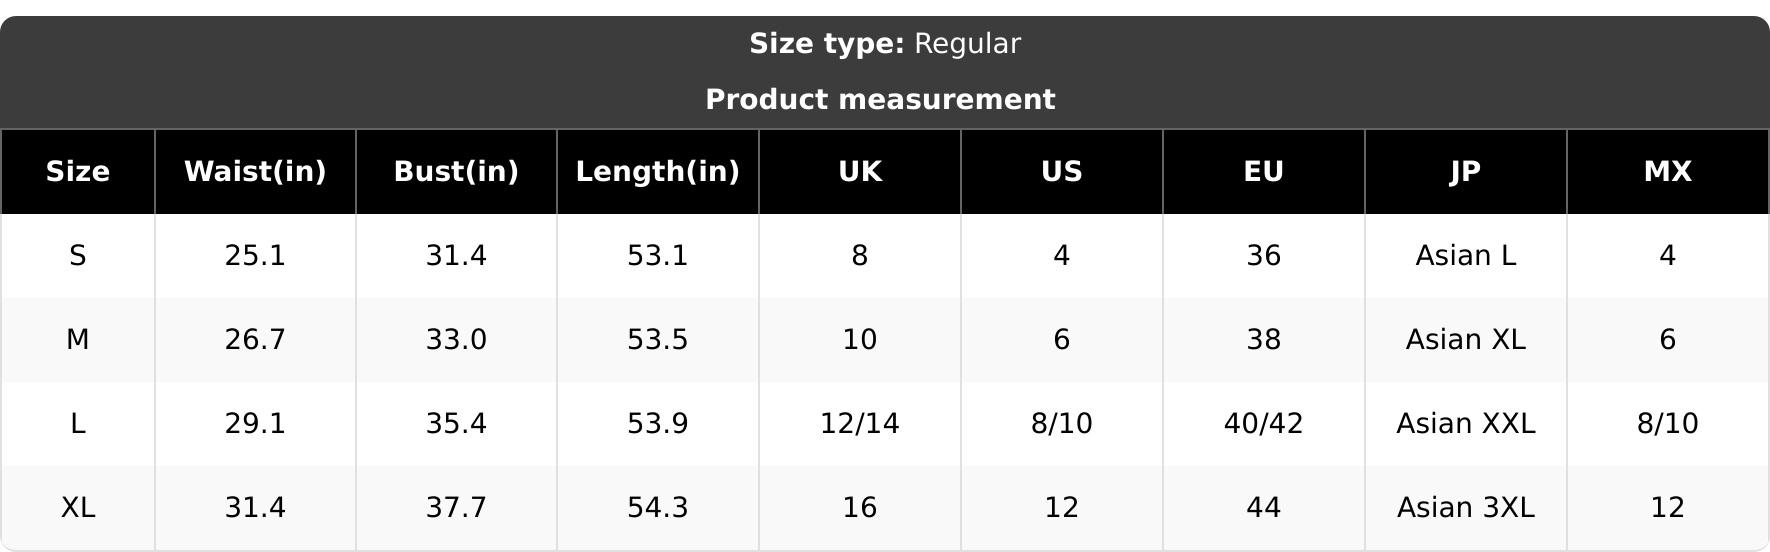The height and width of the screenshot is (552, 1770).
Task: Click the Bust(in) column header
Action: 456,172
